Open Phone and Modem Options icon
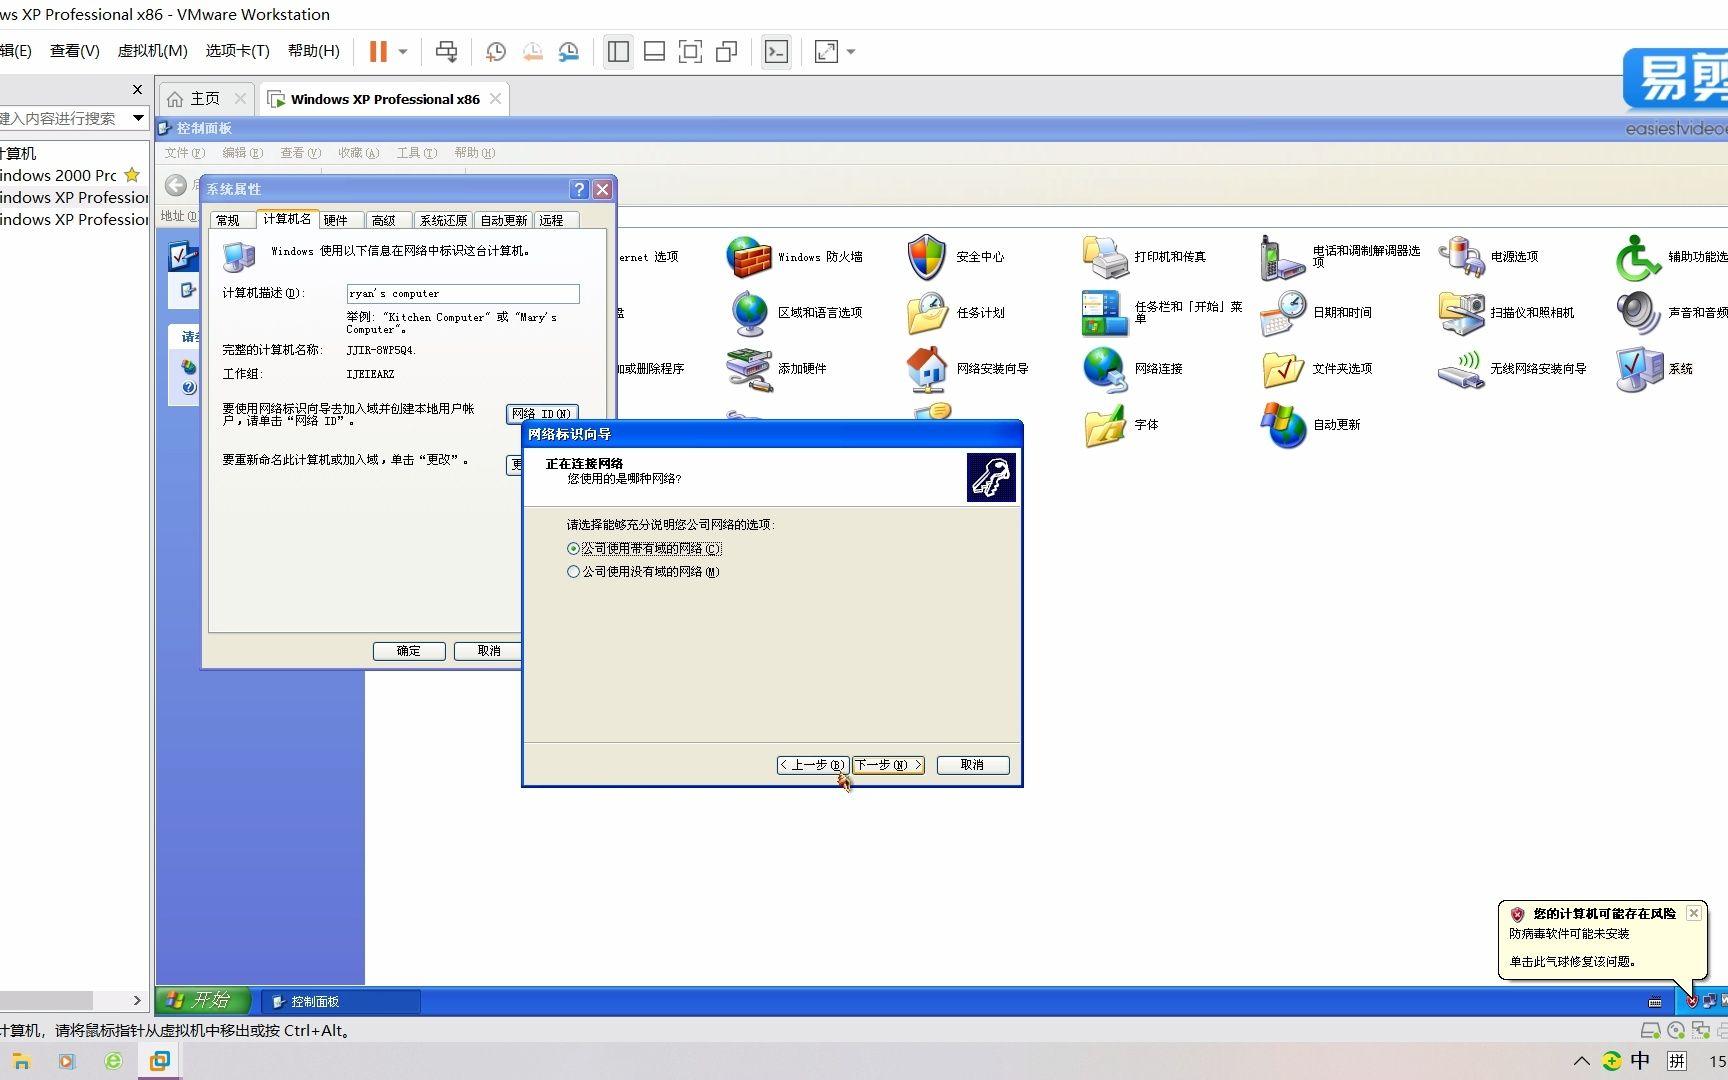1728x1080 pixels. 1282,257
